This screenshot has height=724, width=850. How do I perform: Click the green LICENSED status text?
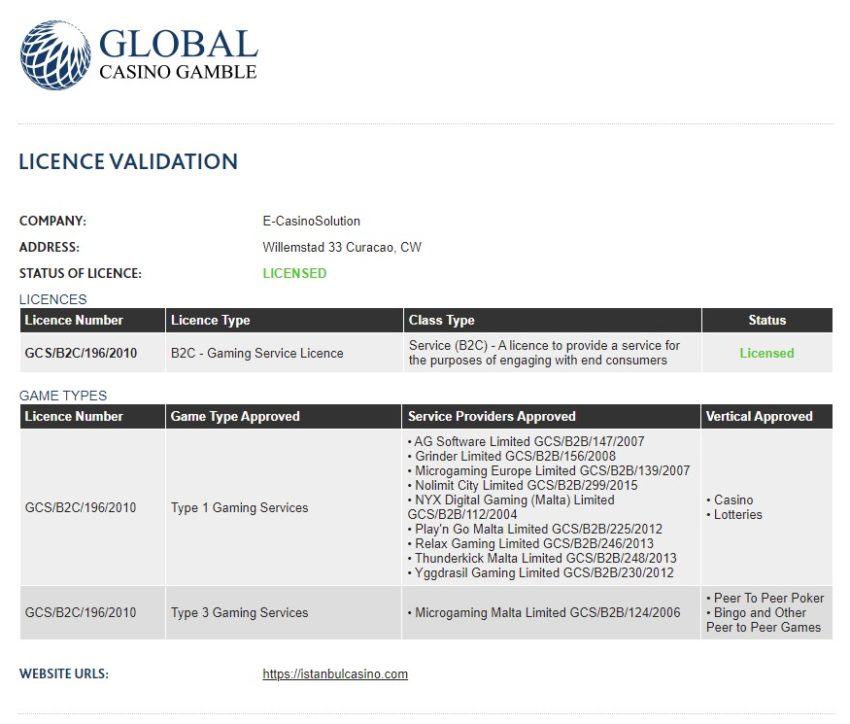point(294,273)
